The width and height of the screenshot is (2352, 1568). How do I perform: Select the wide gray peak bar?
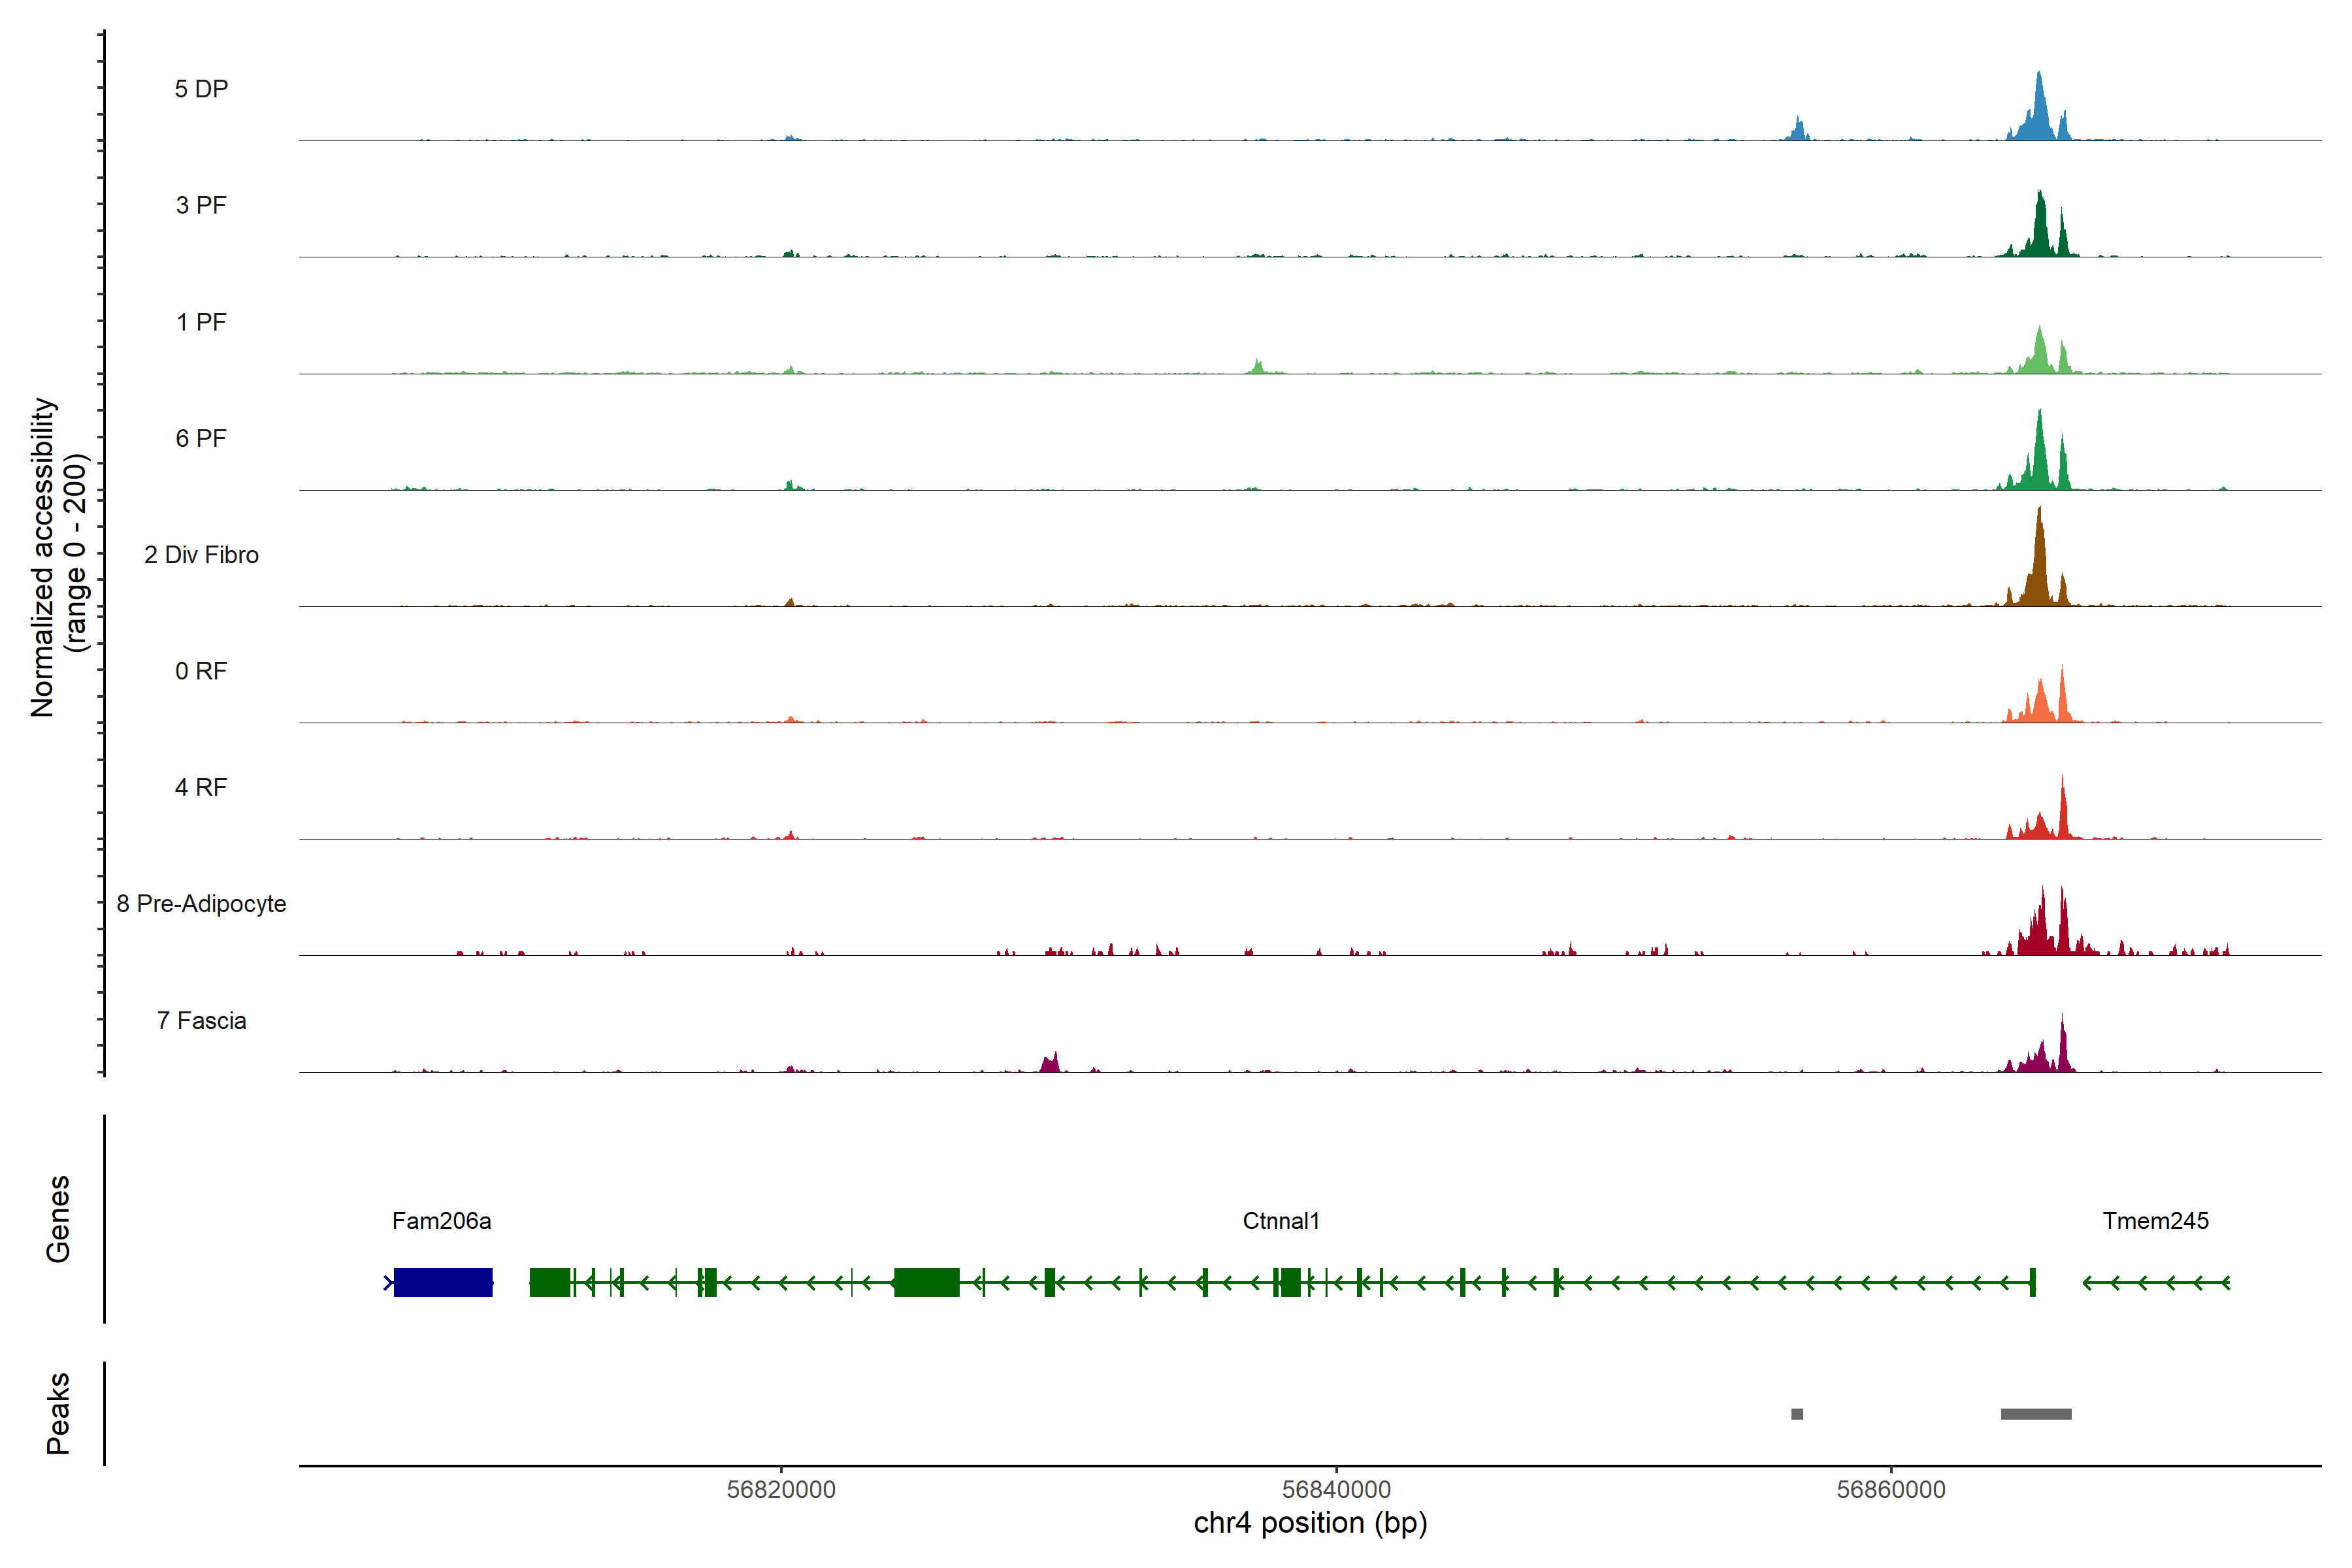[x=2036, y=1414]
